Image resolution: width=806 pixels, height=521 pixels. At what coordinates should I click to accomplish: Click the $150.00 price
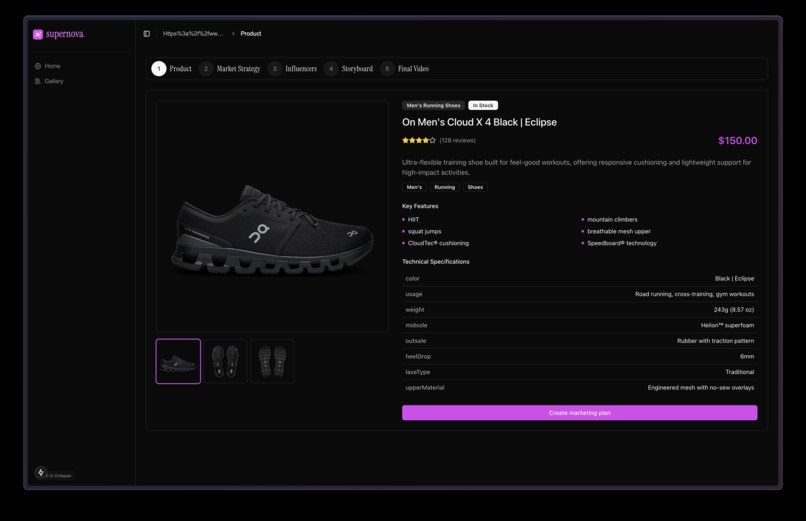[x=738, y=140]
